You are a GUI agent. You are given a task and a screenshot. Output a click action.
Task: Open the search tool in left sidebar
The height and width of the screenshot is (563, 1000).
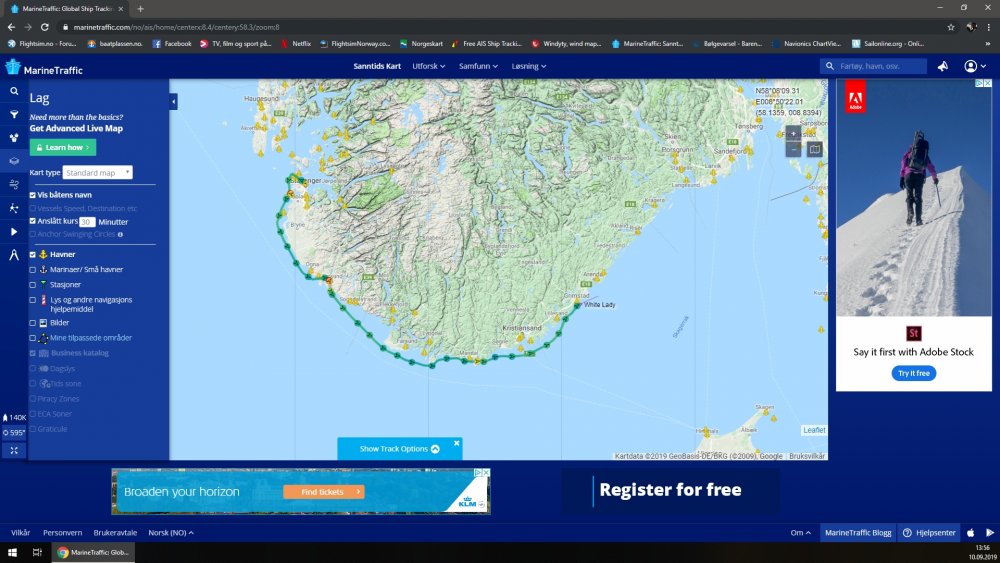coord(13,91)
